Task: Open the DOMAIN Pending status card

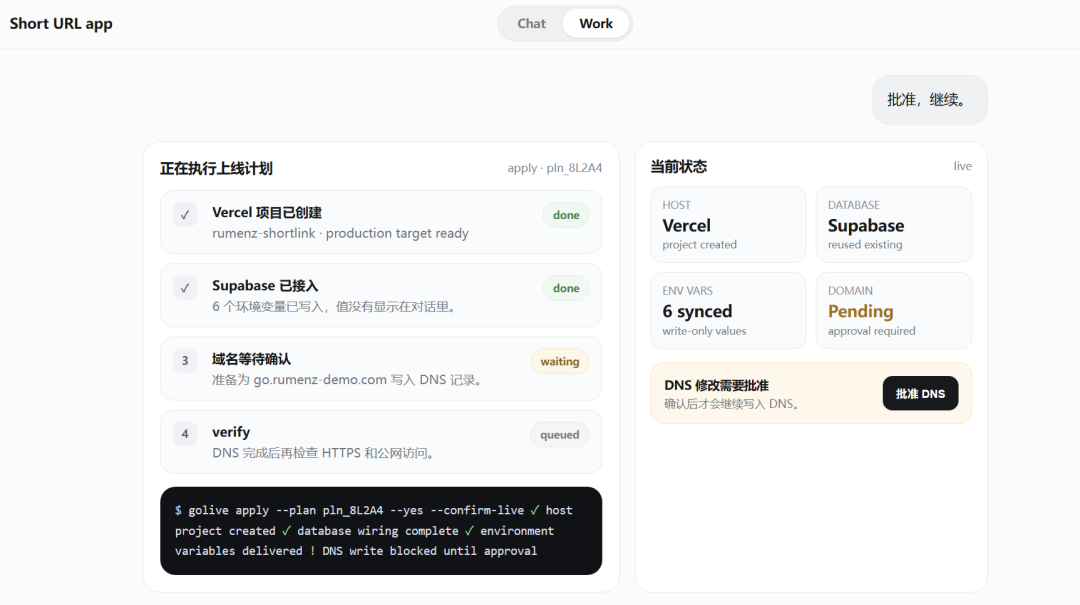Action: coord(893,311)
